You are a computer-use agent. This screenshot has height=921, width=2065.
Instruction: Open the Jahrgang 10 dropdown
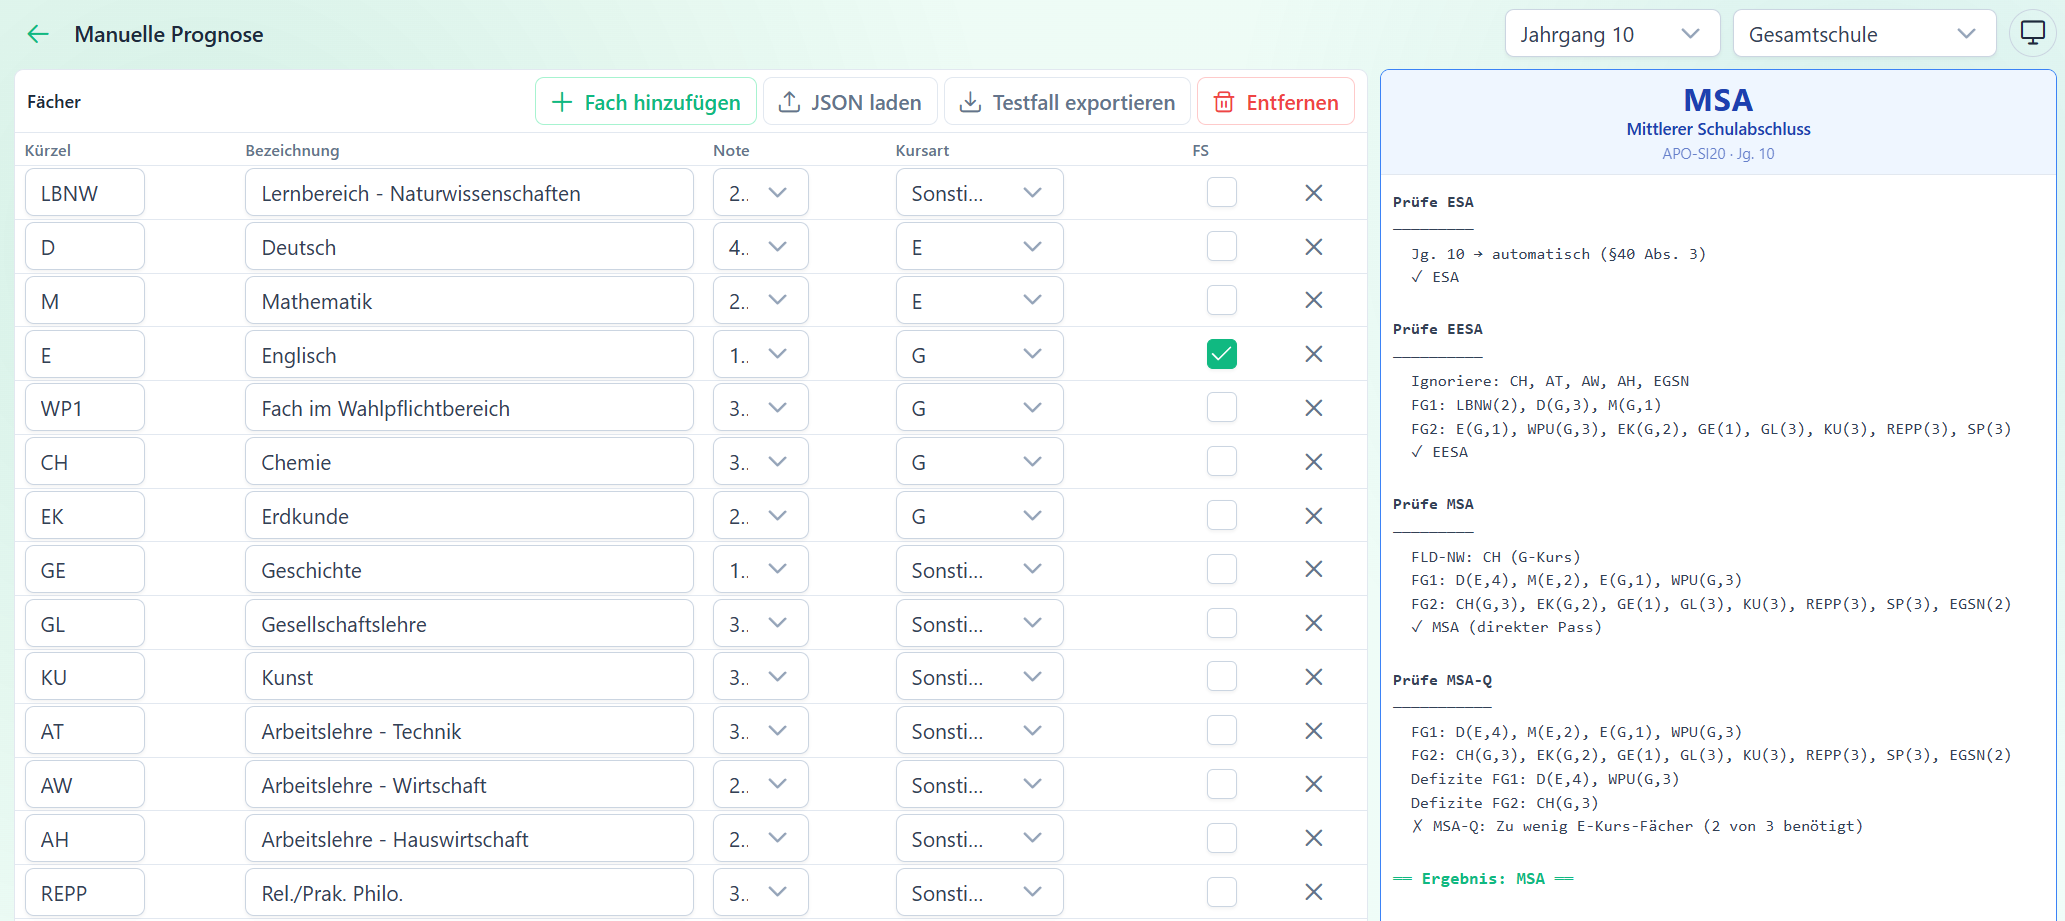coord(1612,34)
